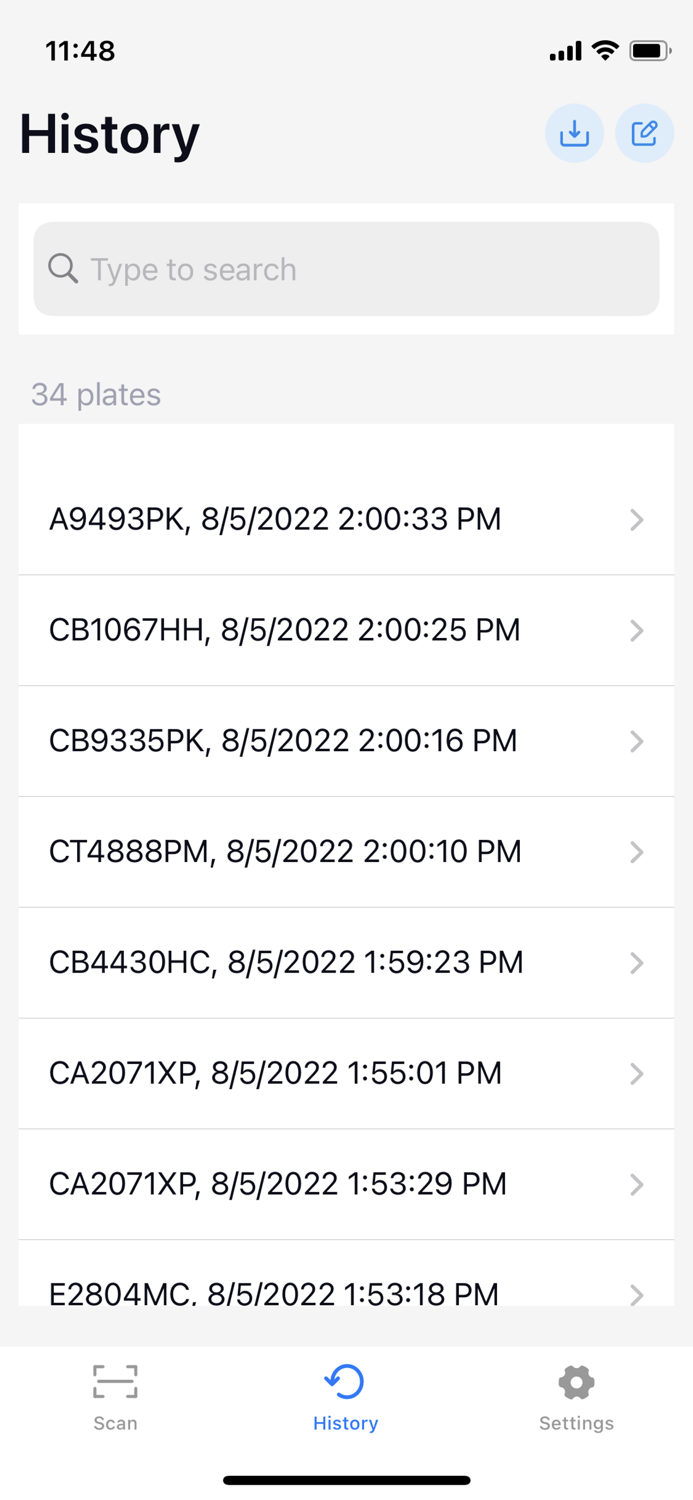Select the Scan frame icon
693x1500 pixels.
pos(115,1380)
